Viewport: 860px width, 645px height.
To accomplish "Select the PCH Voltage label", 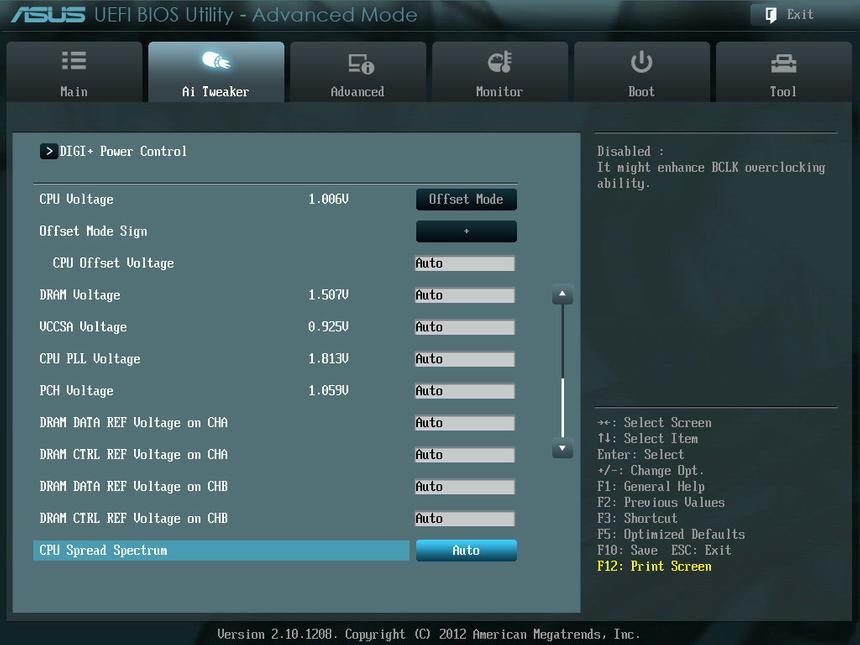I will click(76, 391).
